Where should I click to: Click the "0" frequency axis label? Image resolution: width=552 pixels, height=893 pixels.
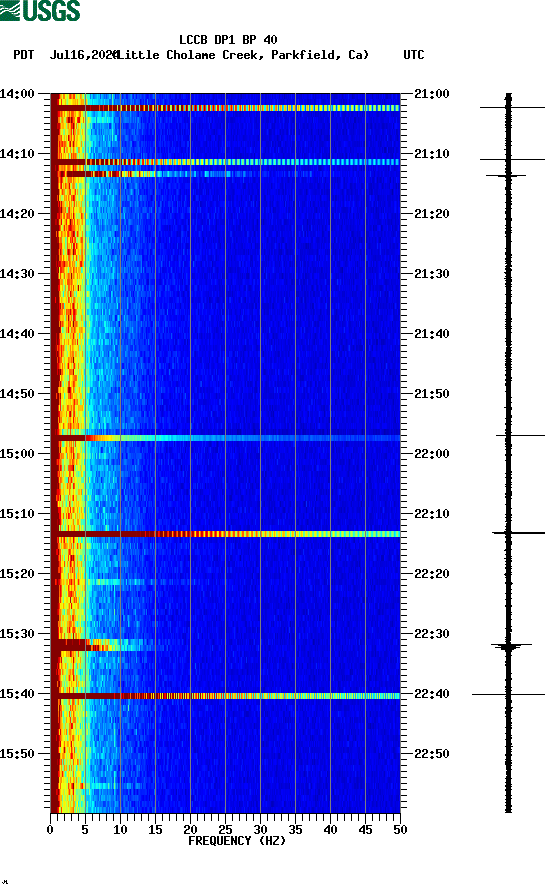(50, 830)
